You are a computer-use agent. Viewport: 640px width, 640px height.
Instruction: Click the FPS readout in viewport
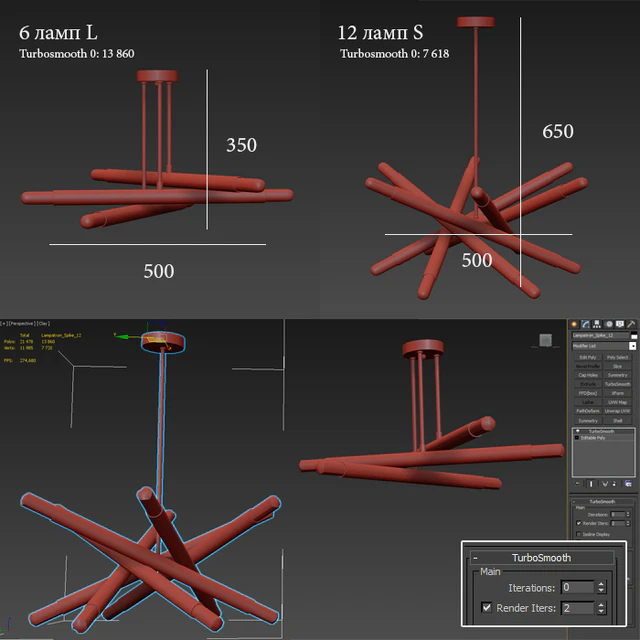tap(20, 360)
